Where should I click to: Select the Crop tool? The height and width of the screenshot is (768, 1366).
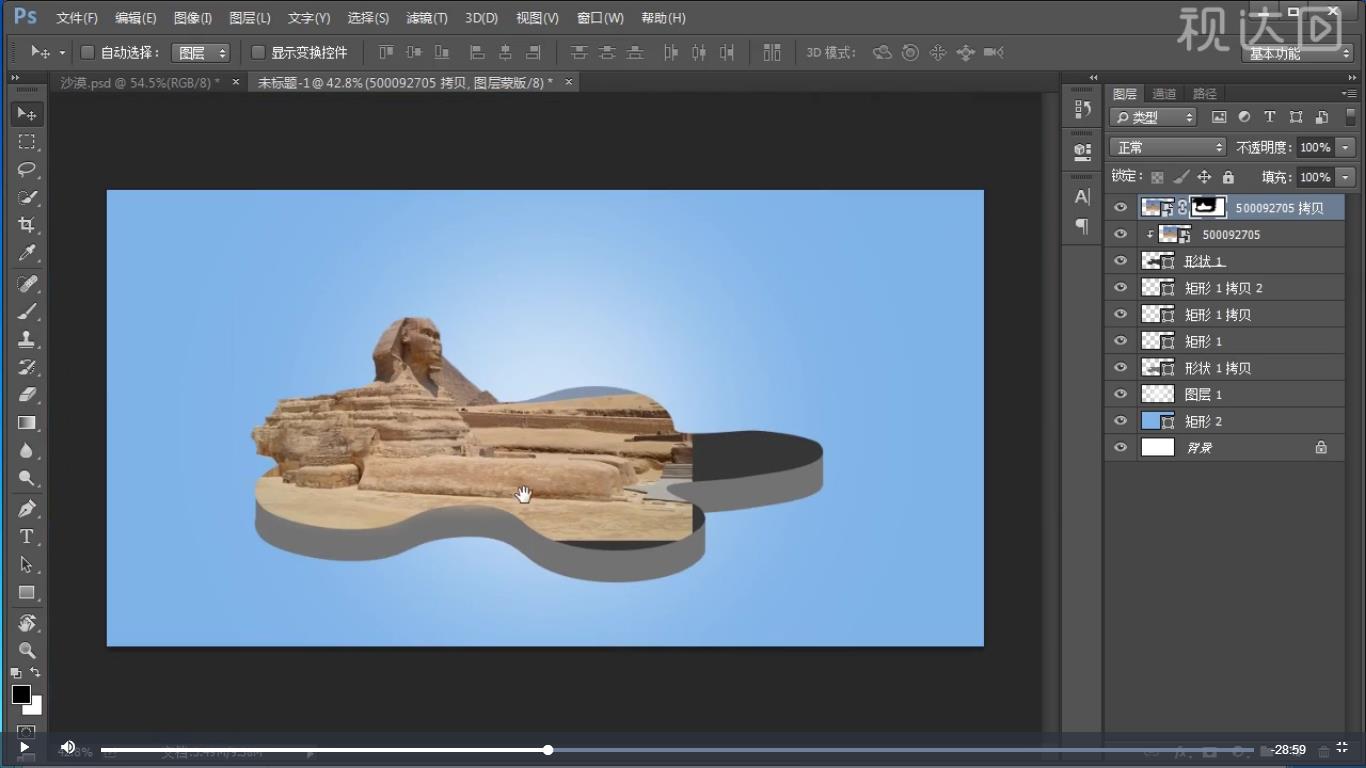click(x=27, y=225)
